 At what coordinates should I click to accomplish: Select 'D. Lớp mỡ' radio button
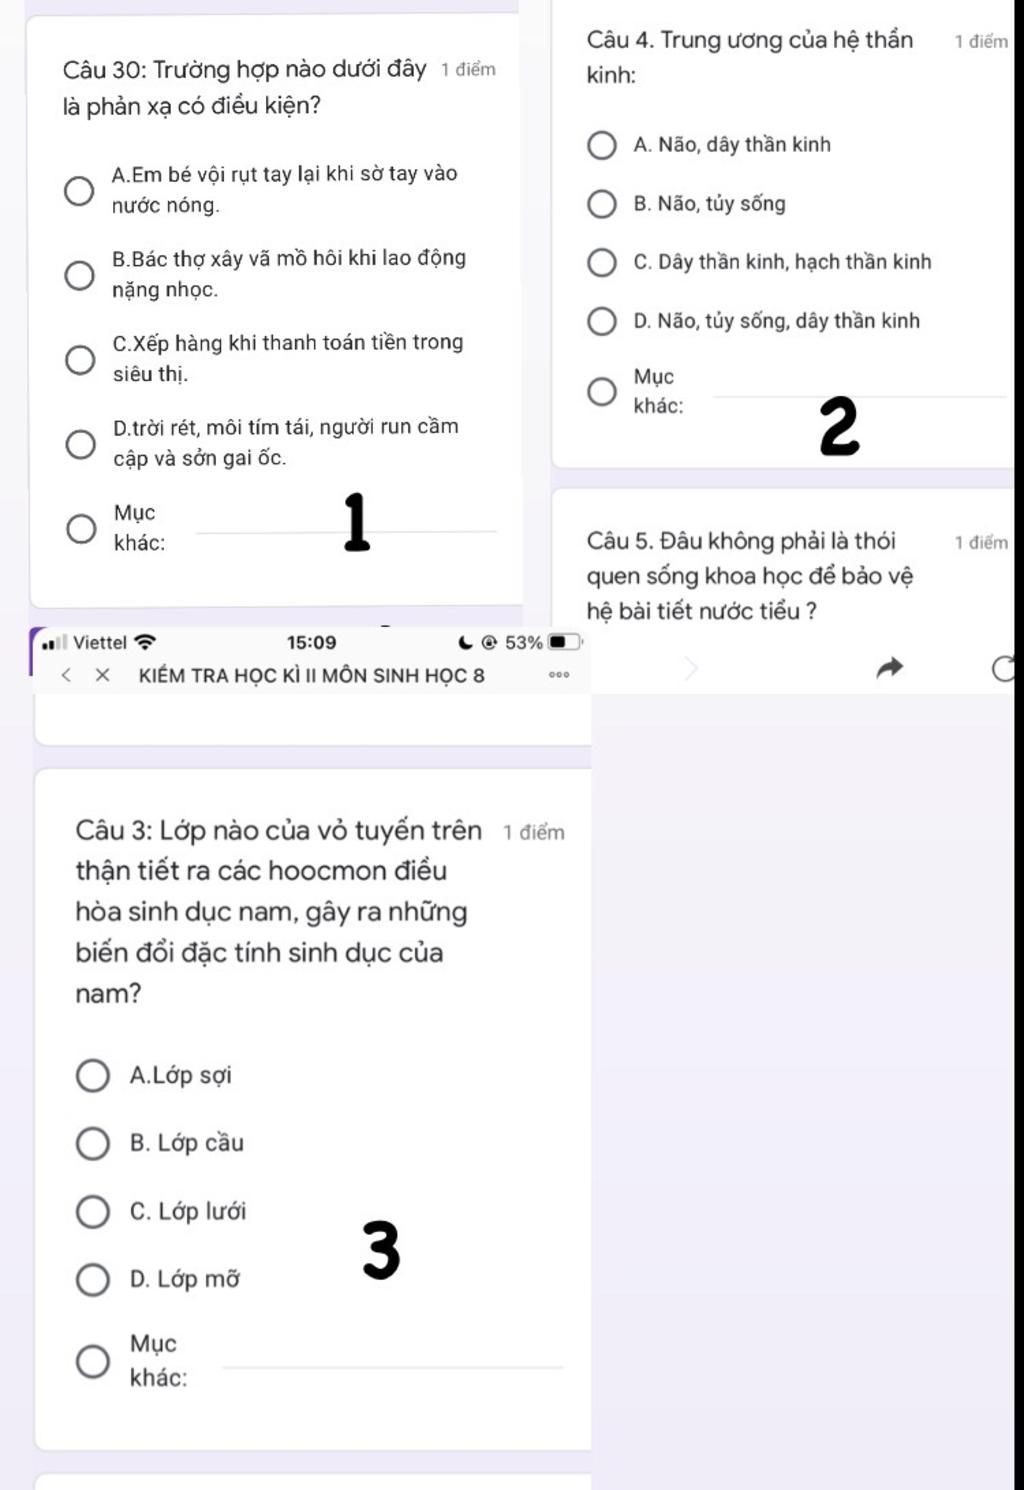pos(93,1279)
